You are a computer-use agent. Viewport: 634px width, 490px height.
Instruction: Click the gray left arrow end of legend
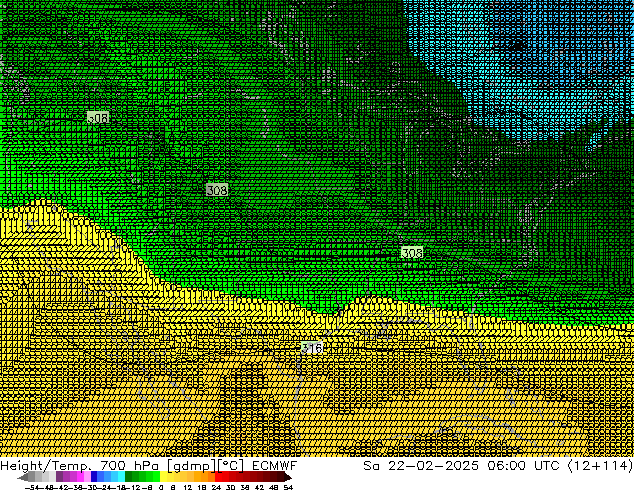pyautogui.click(x=23, y=477)
